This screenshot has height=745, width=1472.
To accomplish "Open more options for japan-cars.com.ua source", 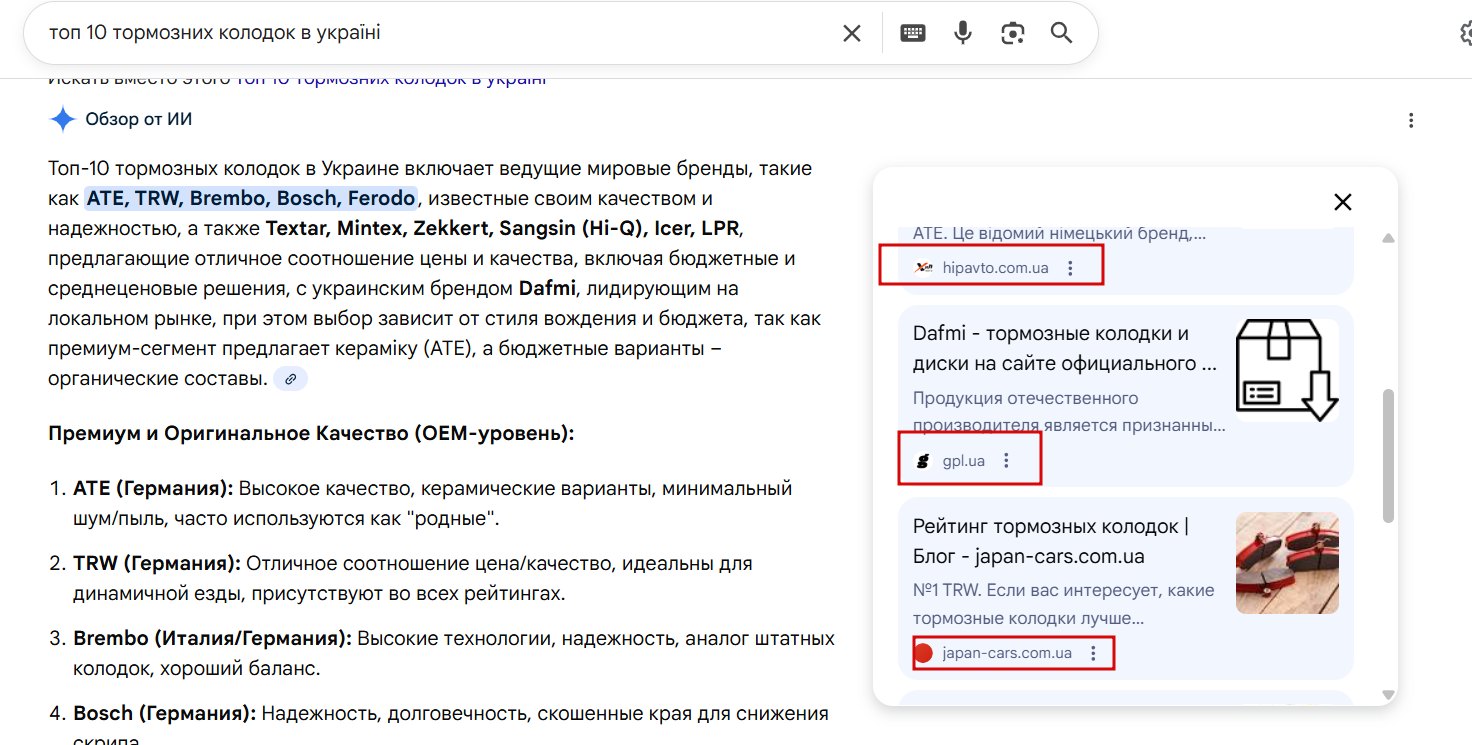I will click(1093, 653).
